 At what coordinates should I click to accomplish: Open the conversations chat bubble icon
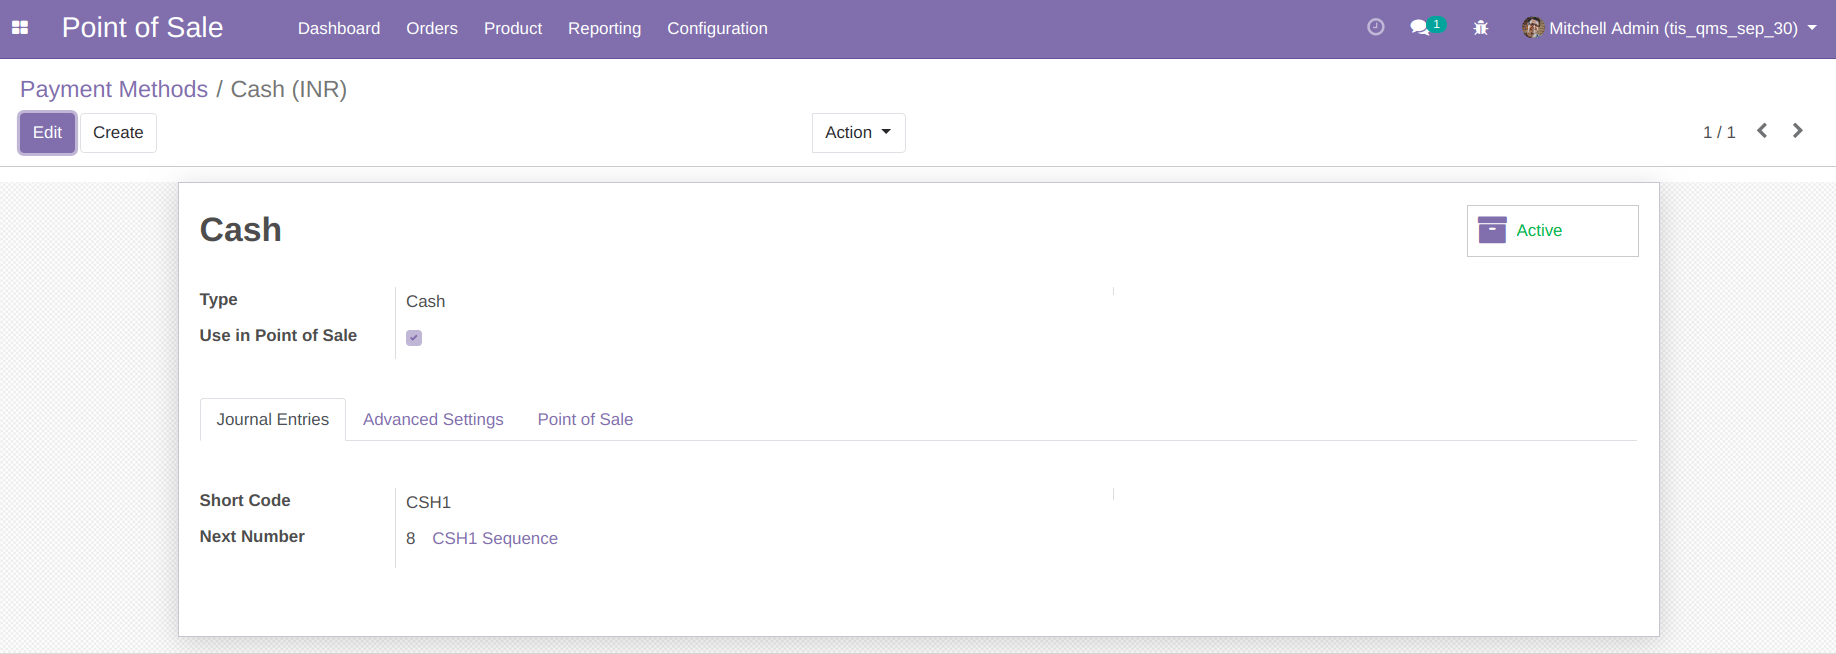coord(1420,28)
